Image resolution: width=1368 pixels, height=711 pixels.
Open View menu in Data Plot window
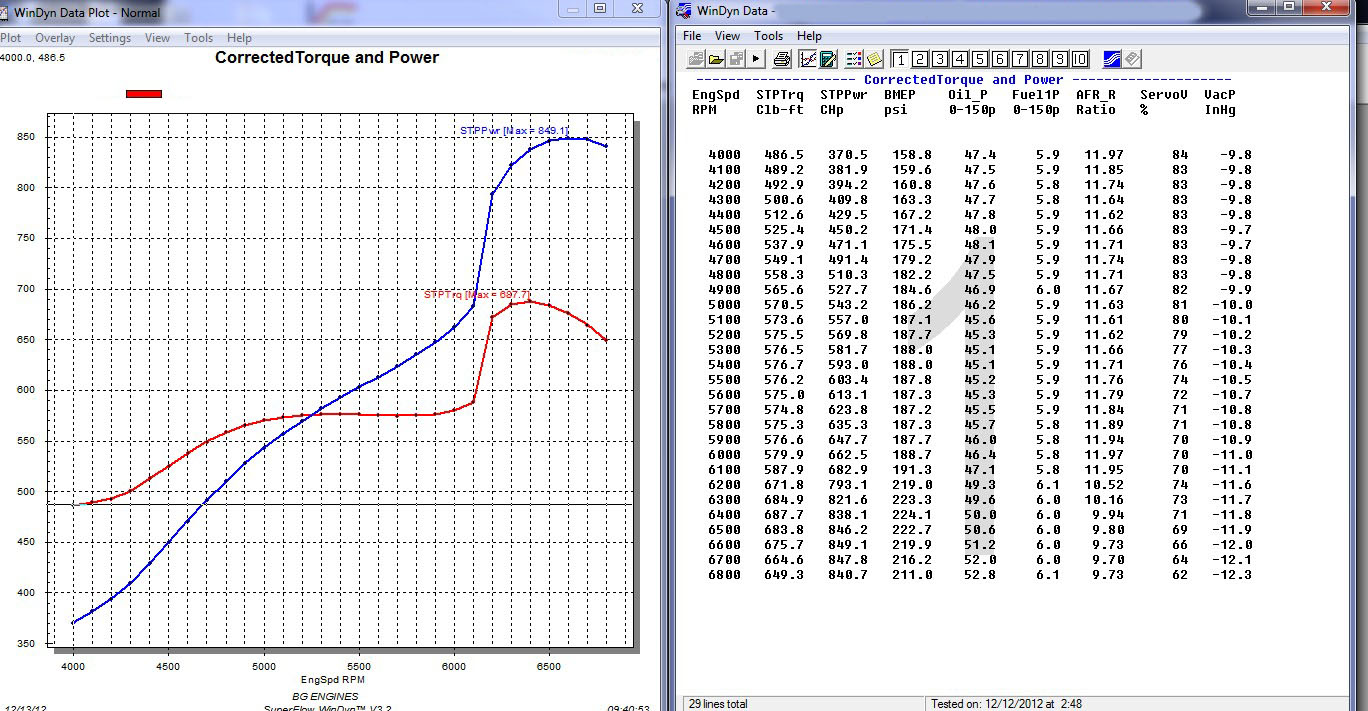pos(158,38)
